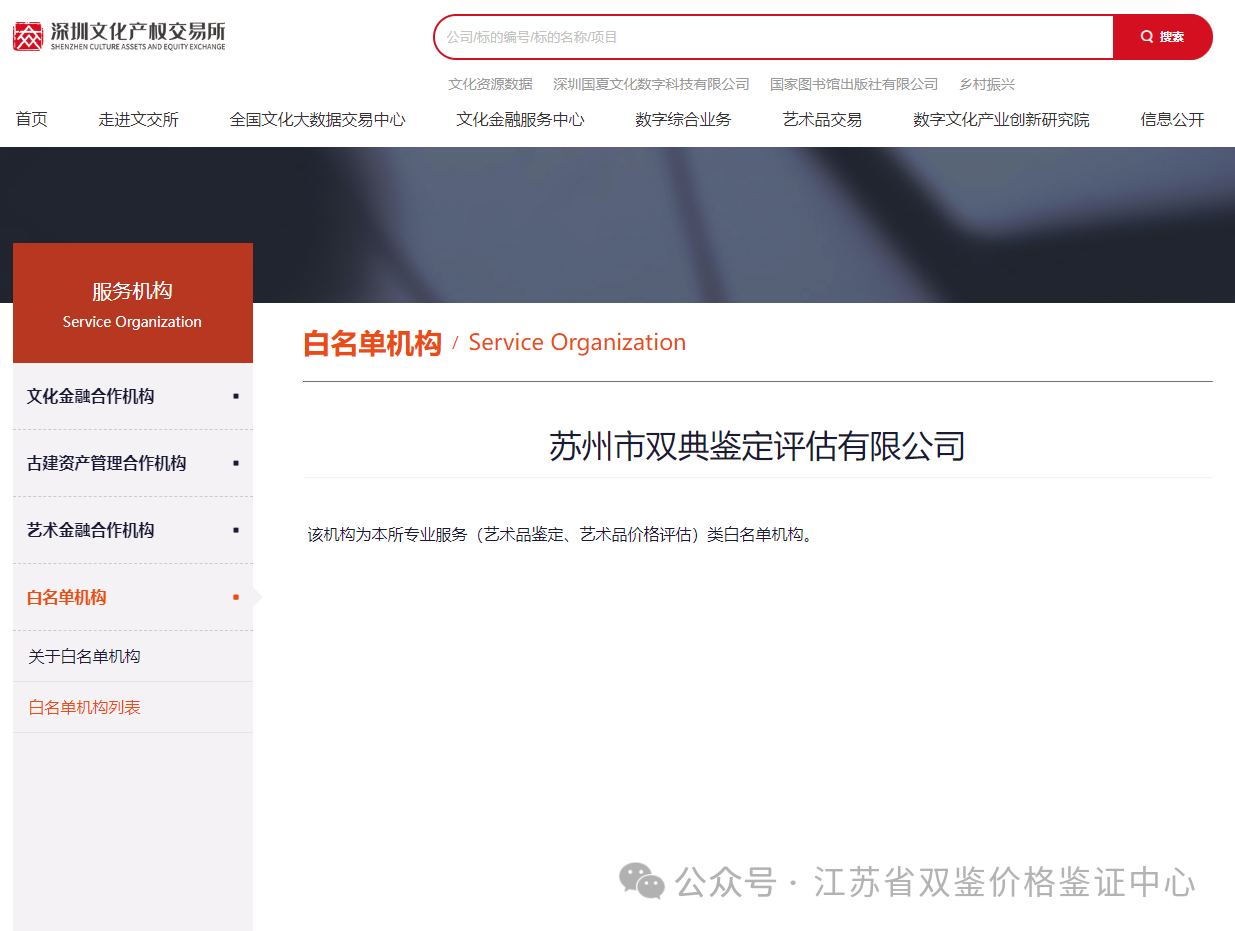Go to 首页 in the navigation bar
Viewport: 1235px width, 931px height.
(x=32, y=120)
